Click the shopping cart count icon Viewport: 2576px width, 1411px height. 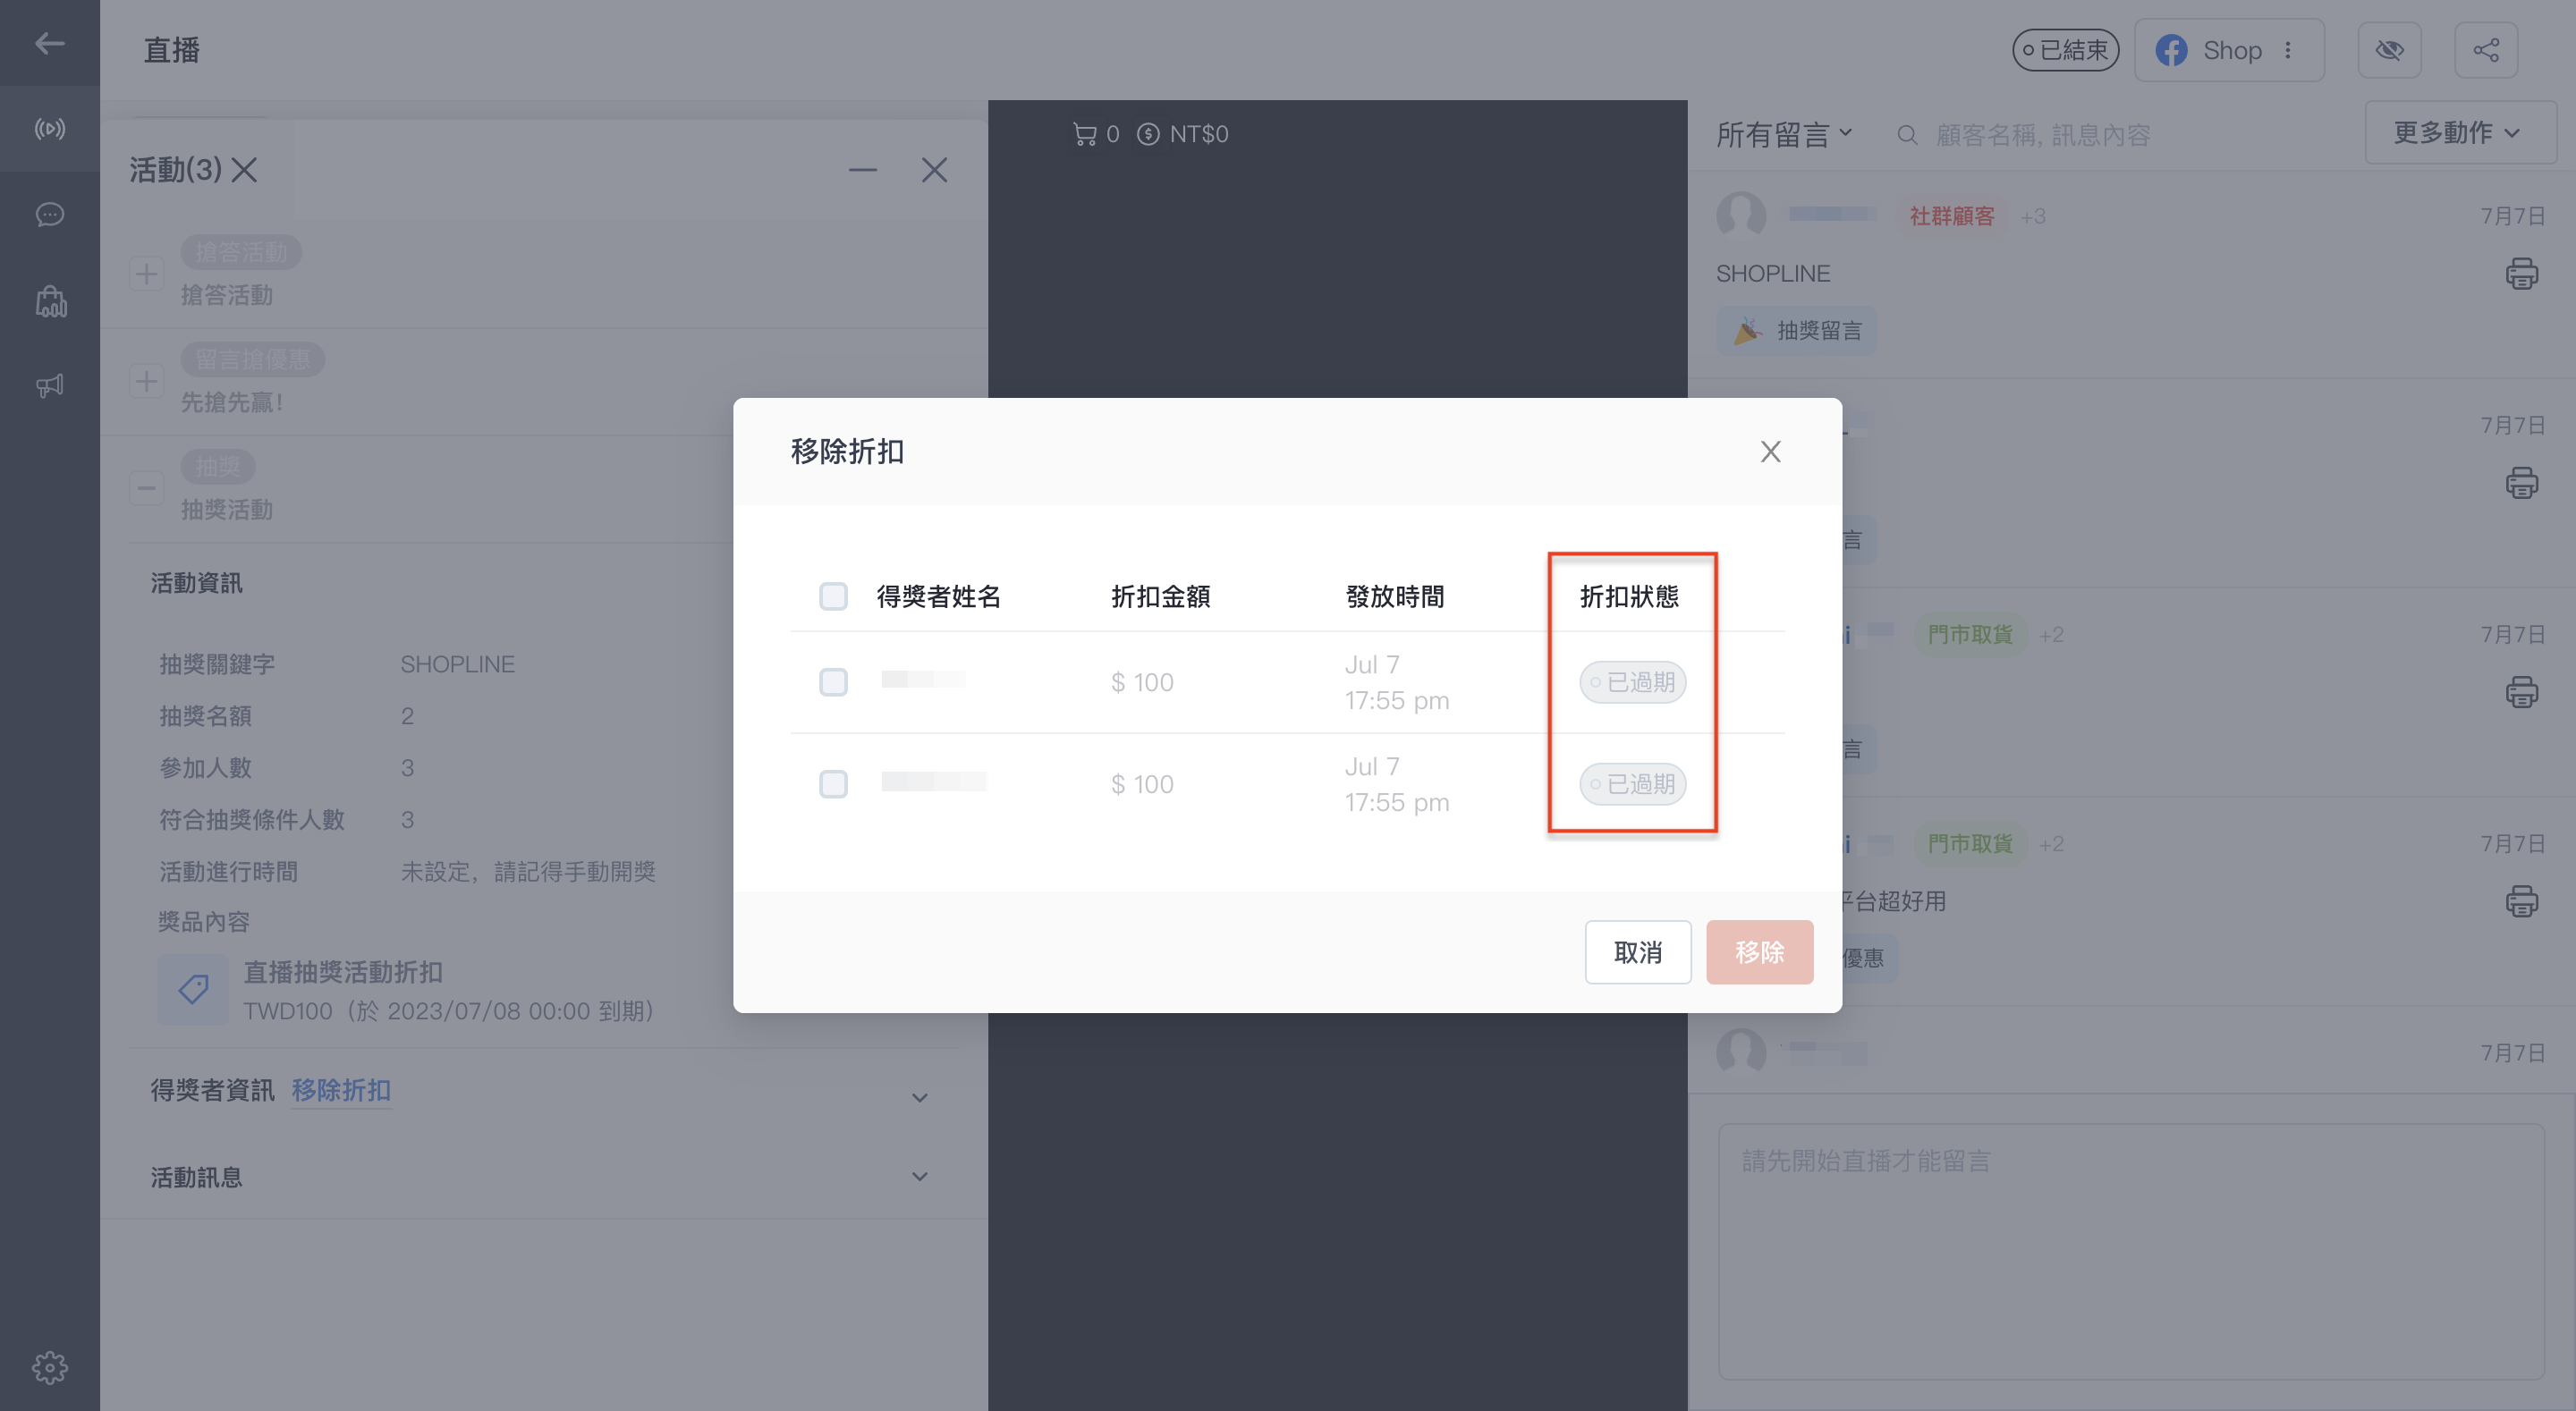click(x=1084, y=134)
